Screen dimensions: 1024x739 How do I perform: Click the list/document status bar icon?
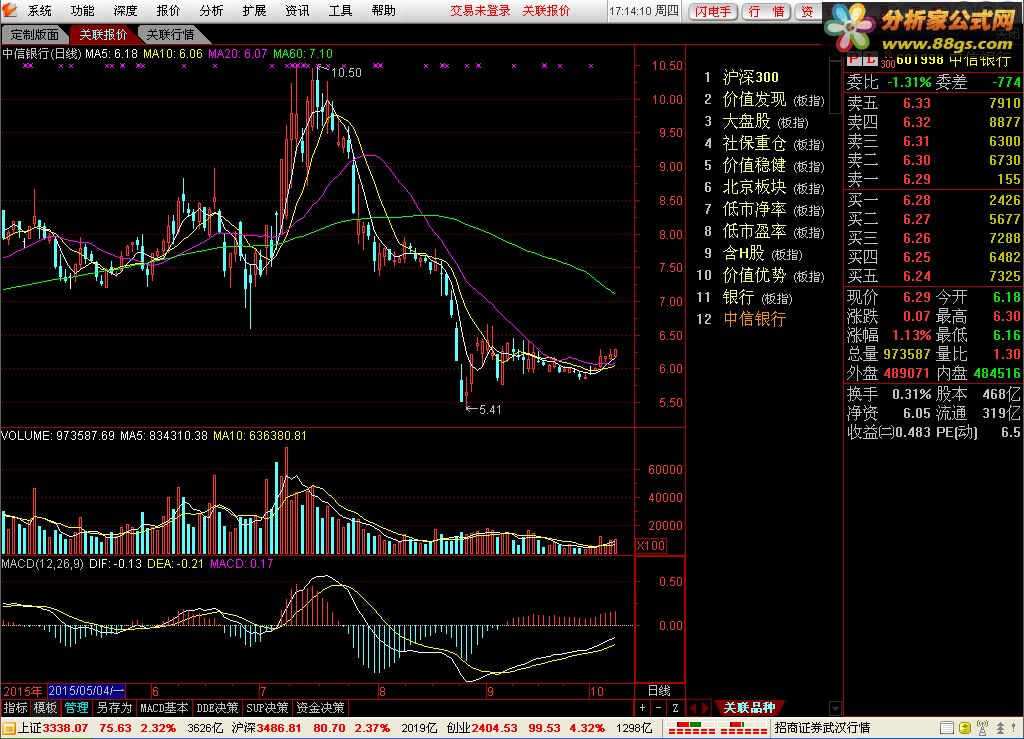[x=946, y=727]
